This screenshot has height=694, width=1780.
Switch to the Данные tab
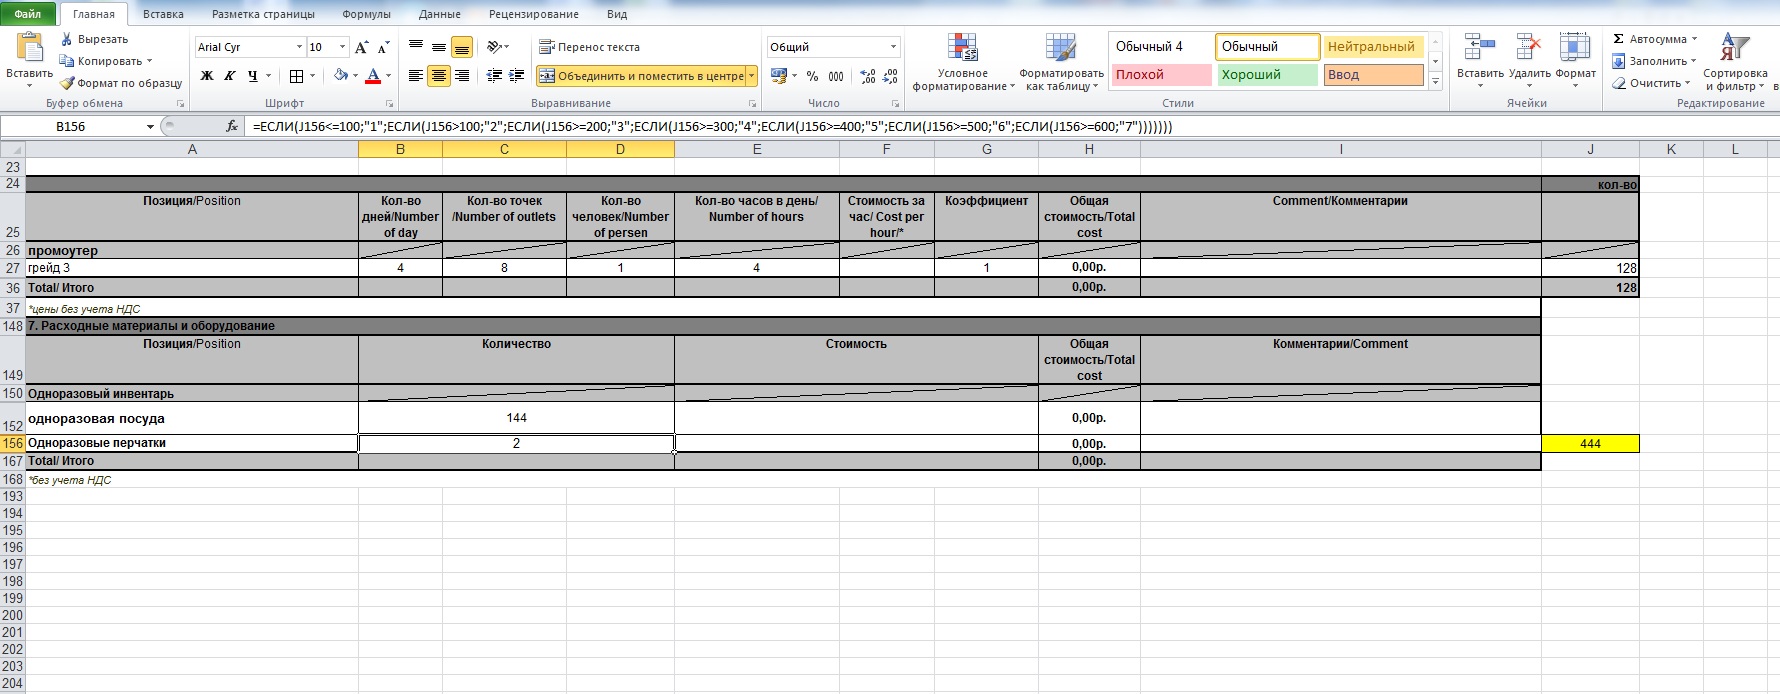click(x=440, y=14)
